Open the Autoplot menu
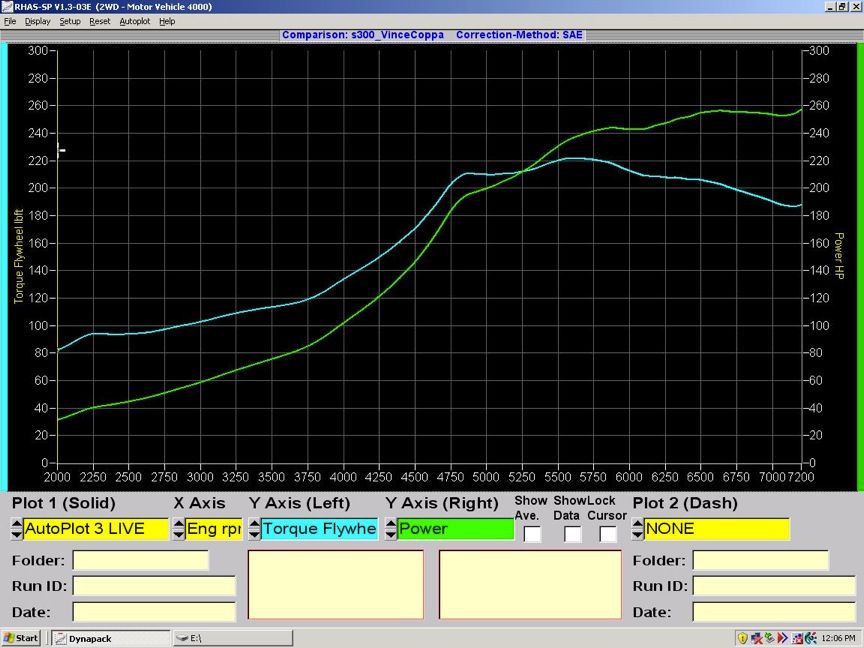 point(134,21)
